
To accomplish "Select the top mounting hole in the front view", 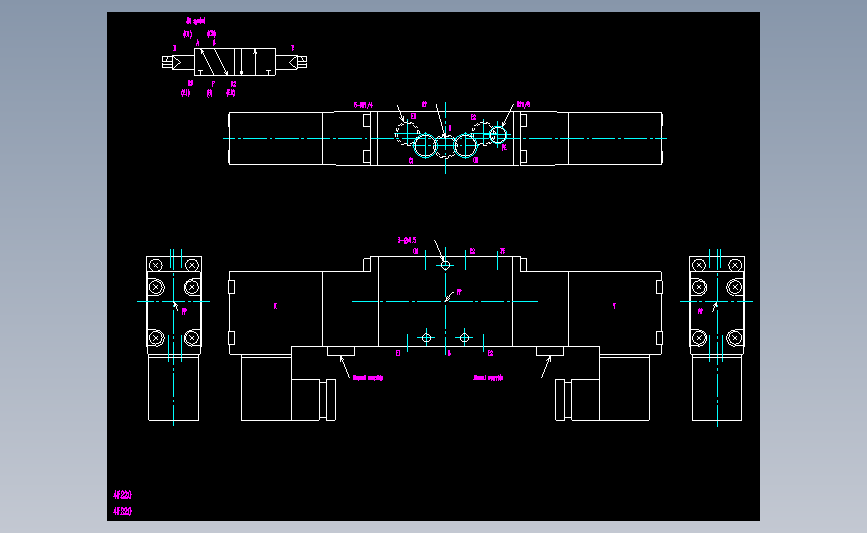I will [446, 265].
